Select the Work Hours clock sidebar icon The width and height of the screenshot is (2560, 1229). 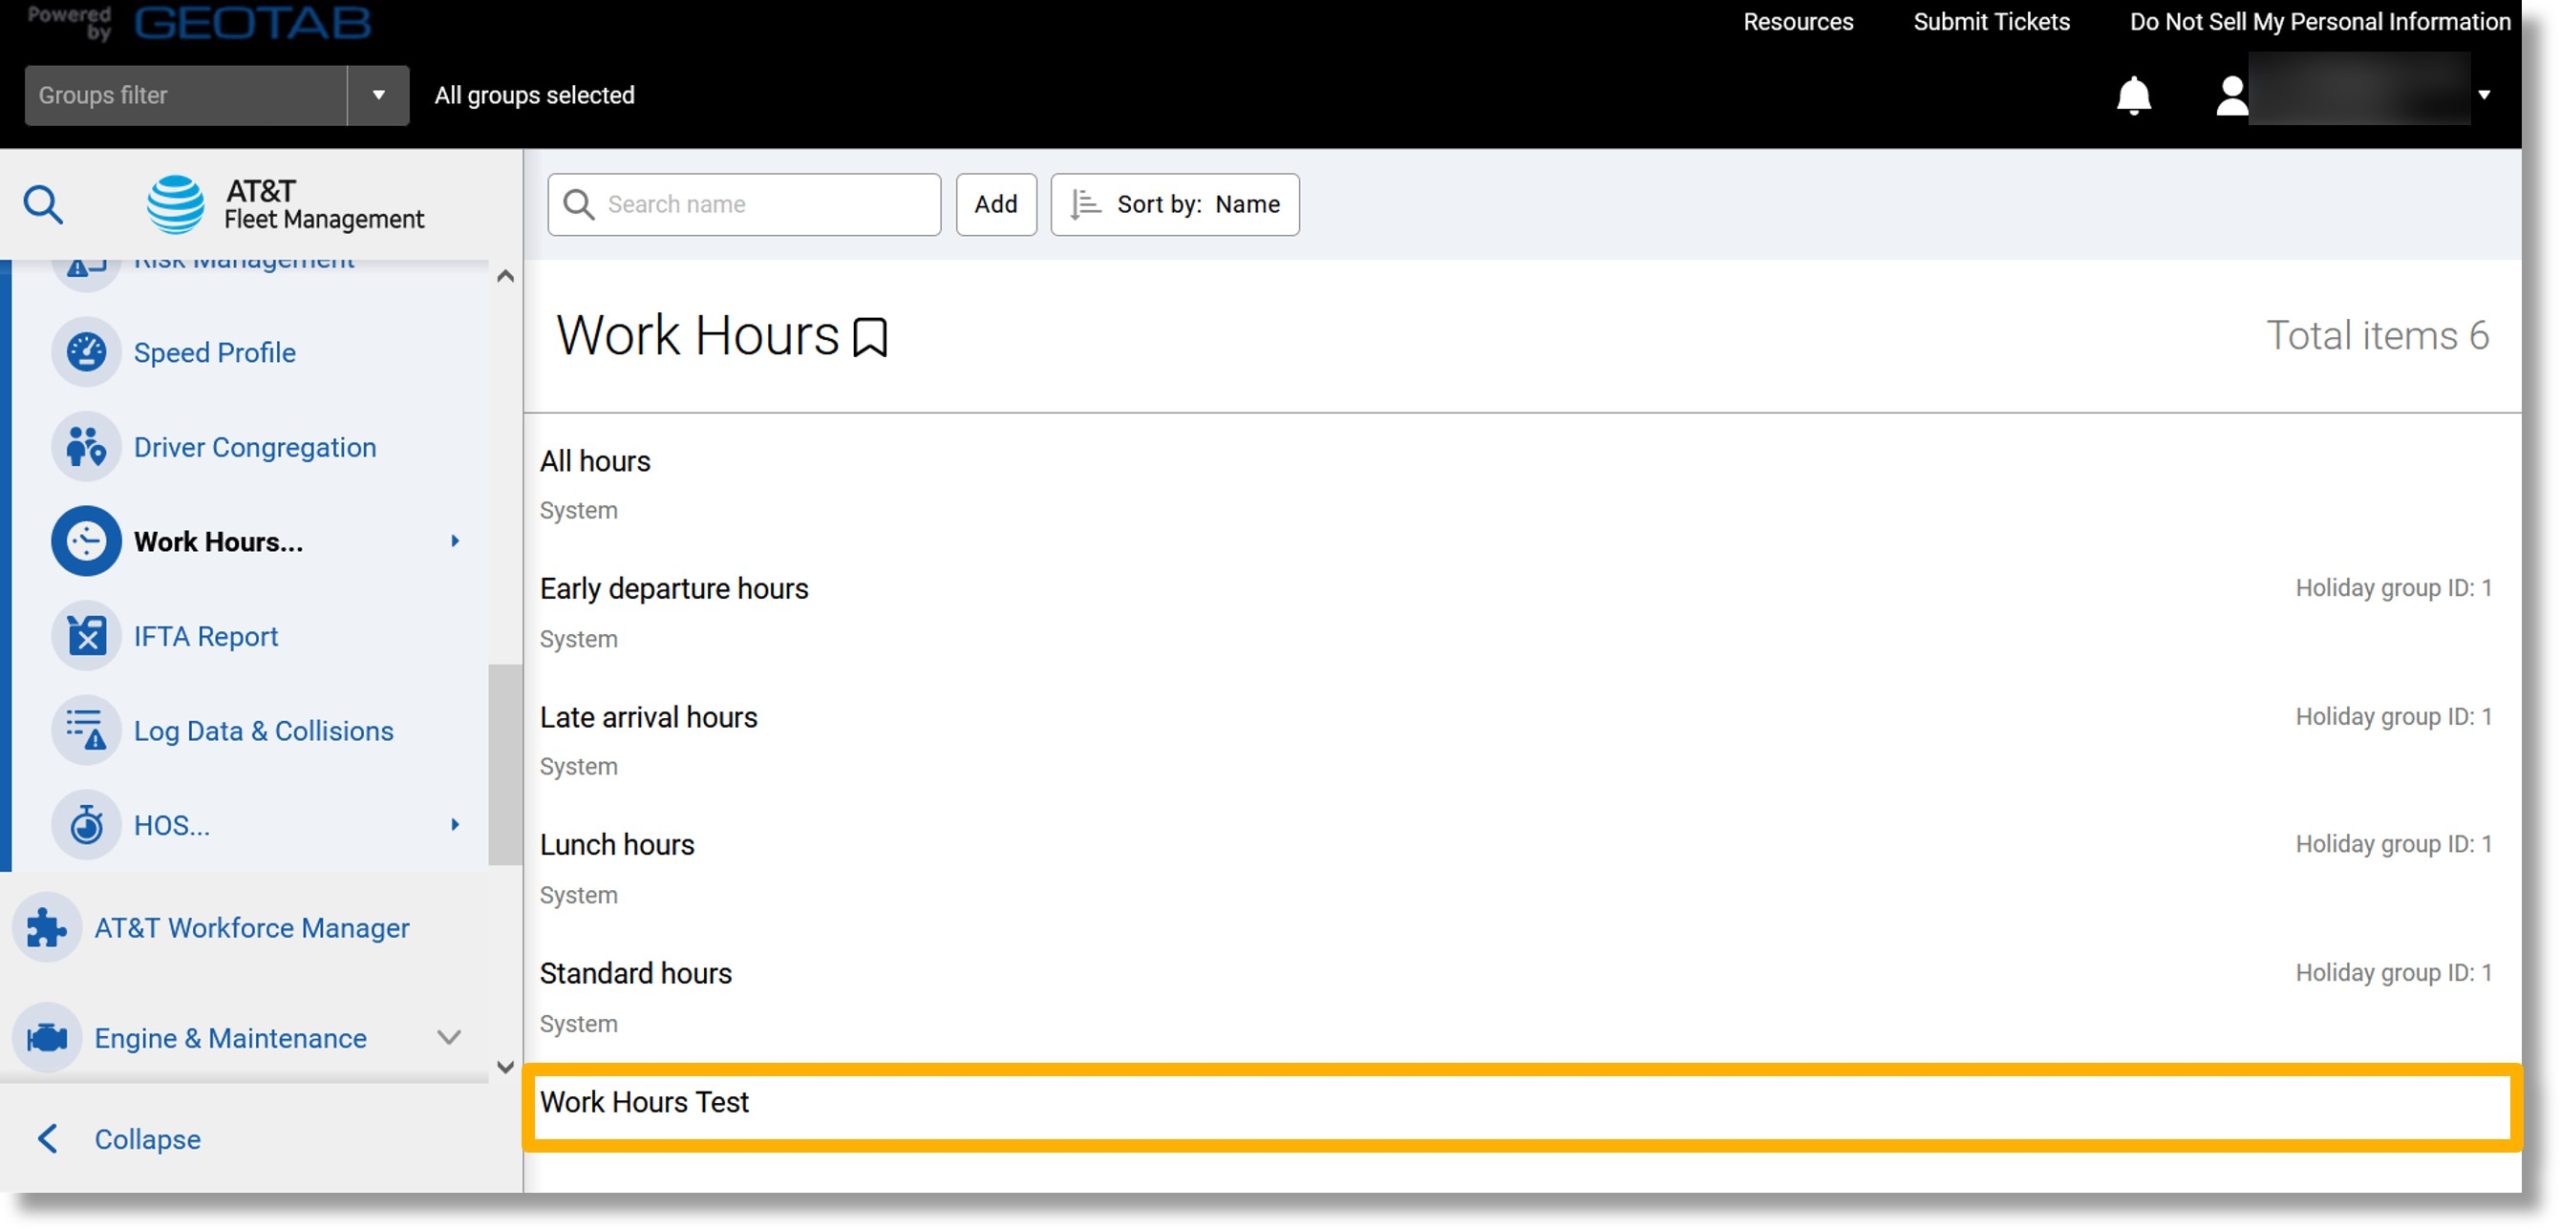pos(87,539)
